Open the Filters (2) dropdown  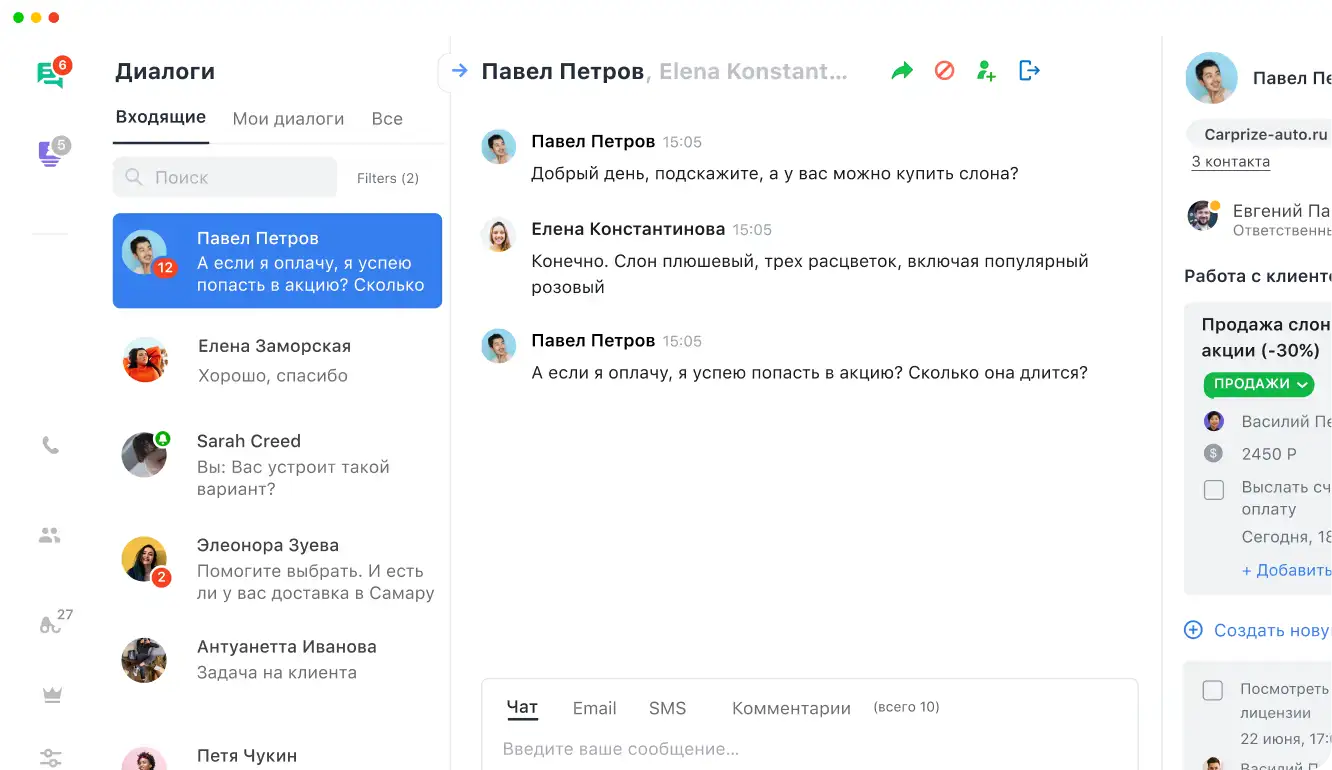pyautogui.click(x=388, y=178)
